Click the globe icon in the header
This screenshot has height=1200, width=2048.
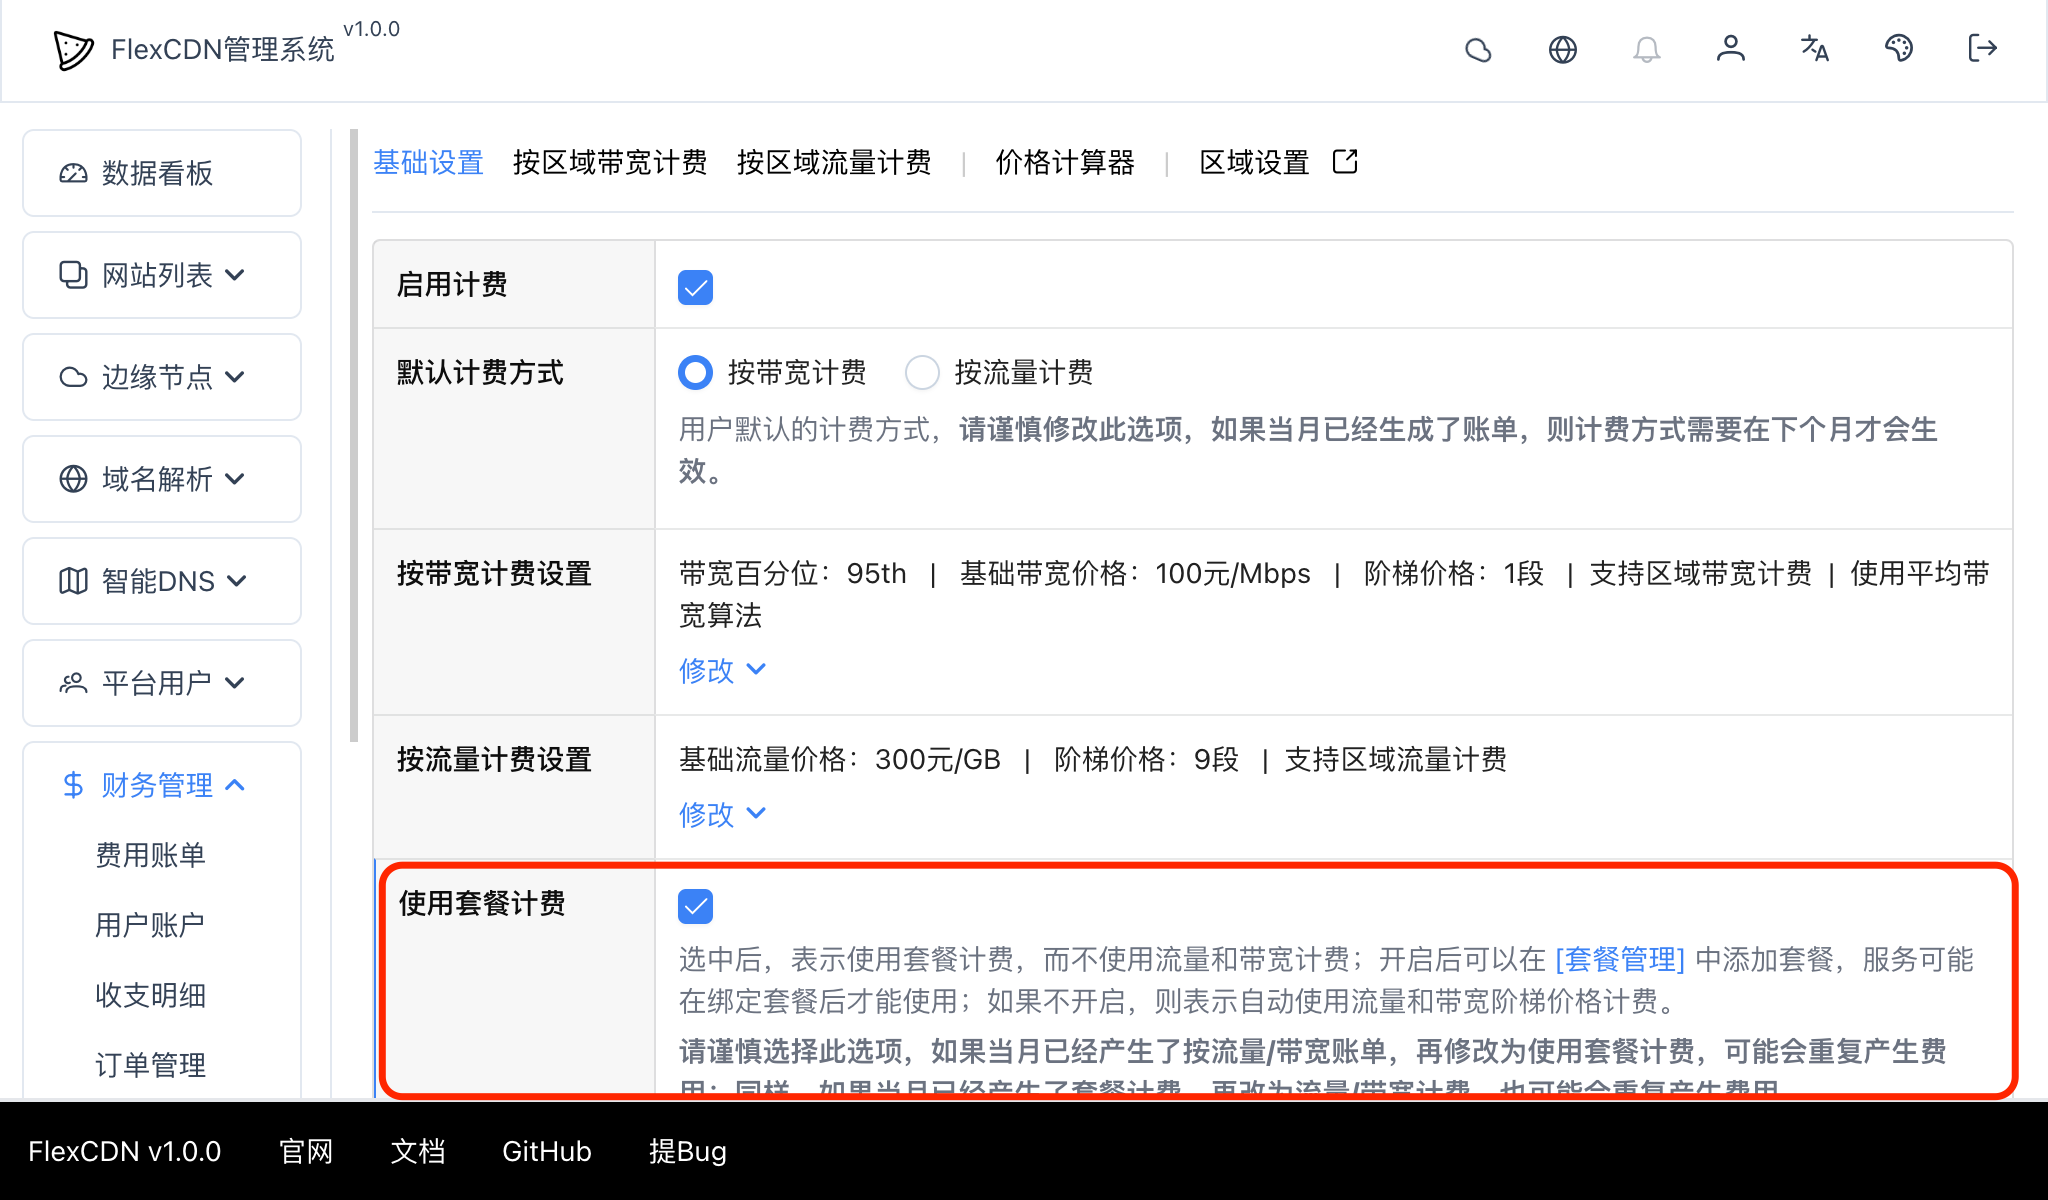click(1563, 49)
